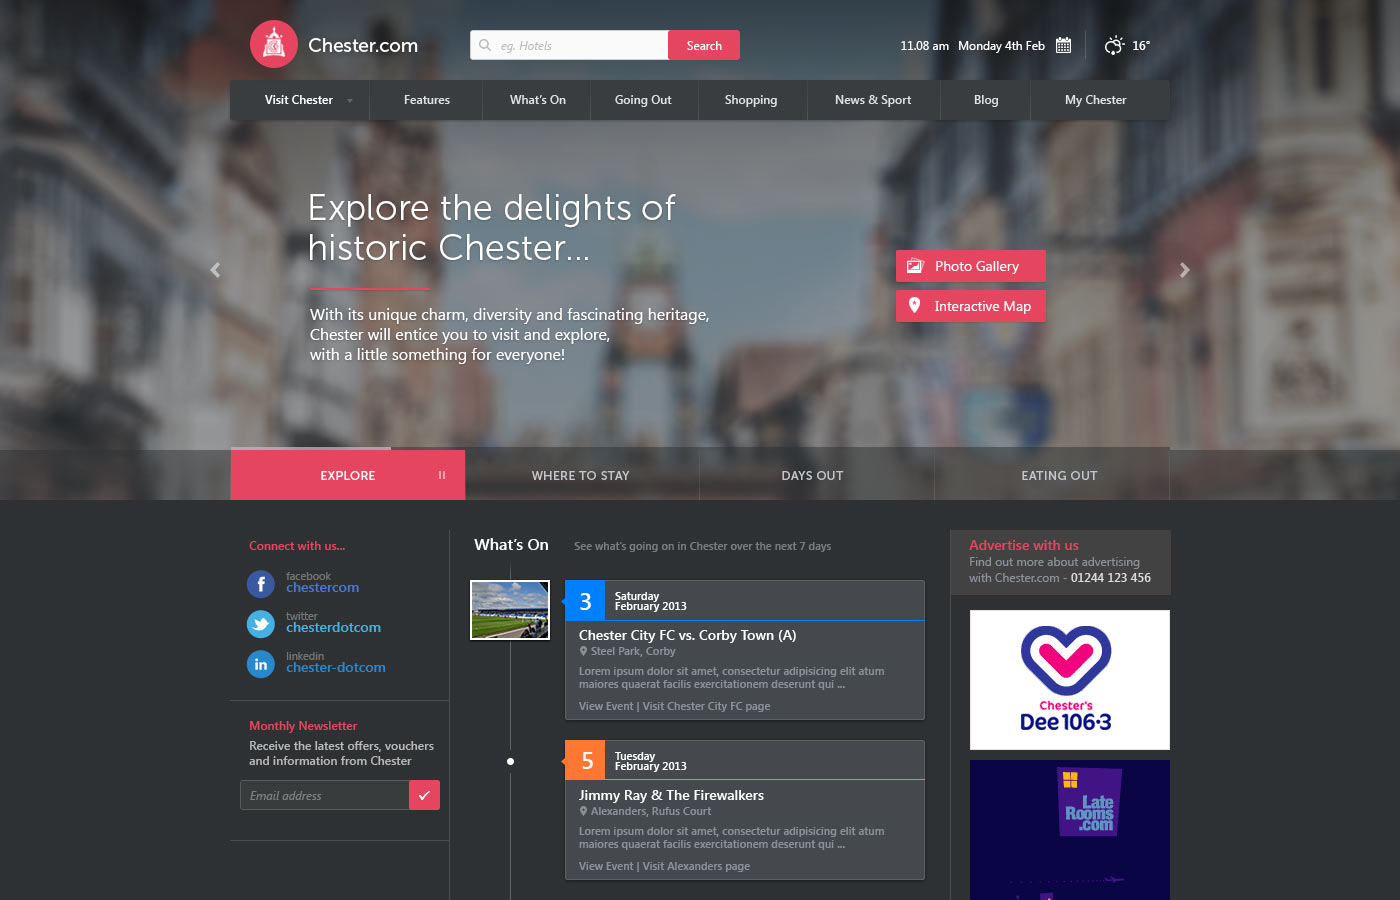This screenshot has width=1400, height=900.
Task: Pause the slideshow on the Explore tab
Action: pos(442,475)
